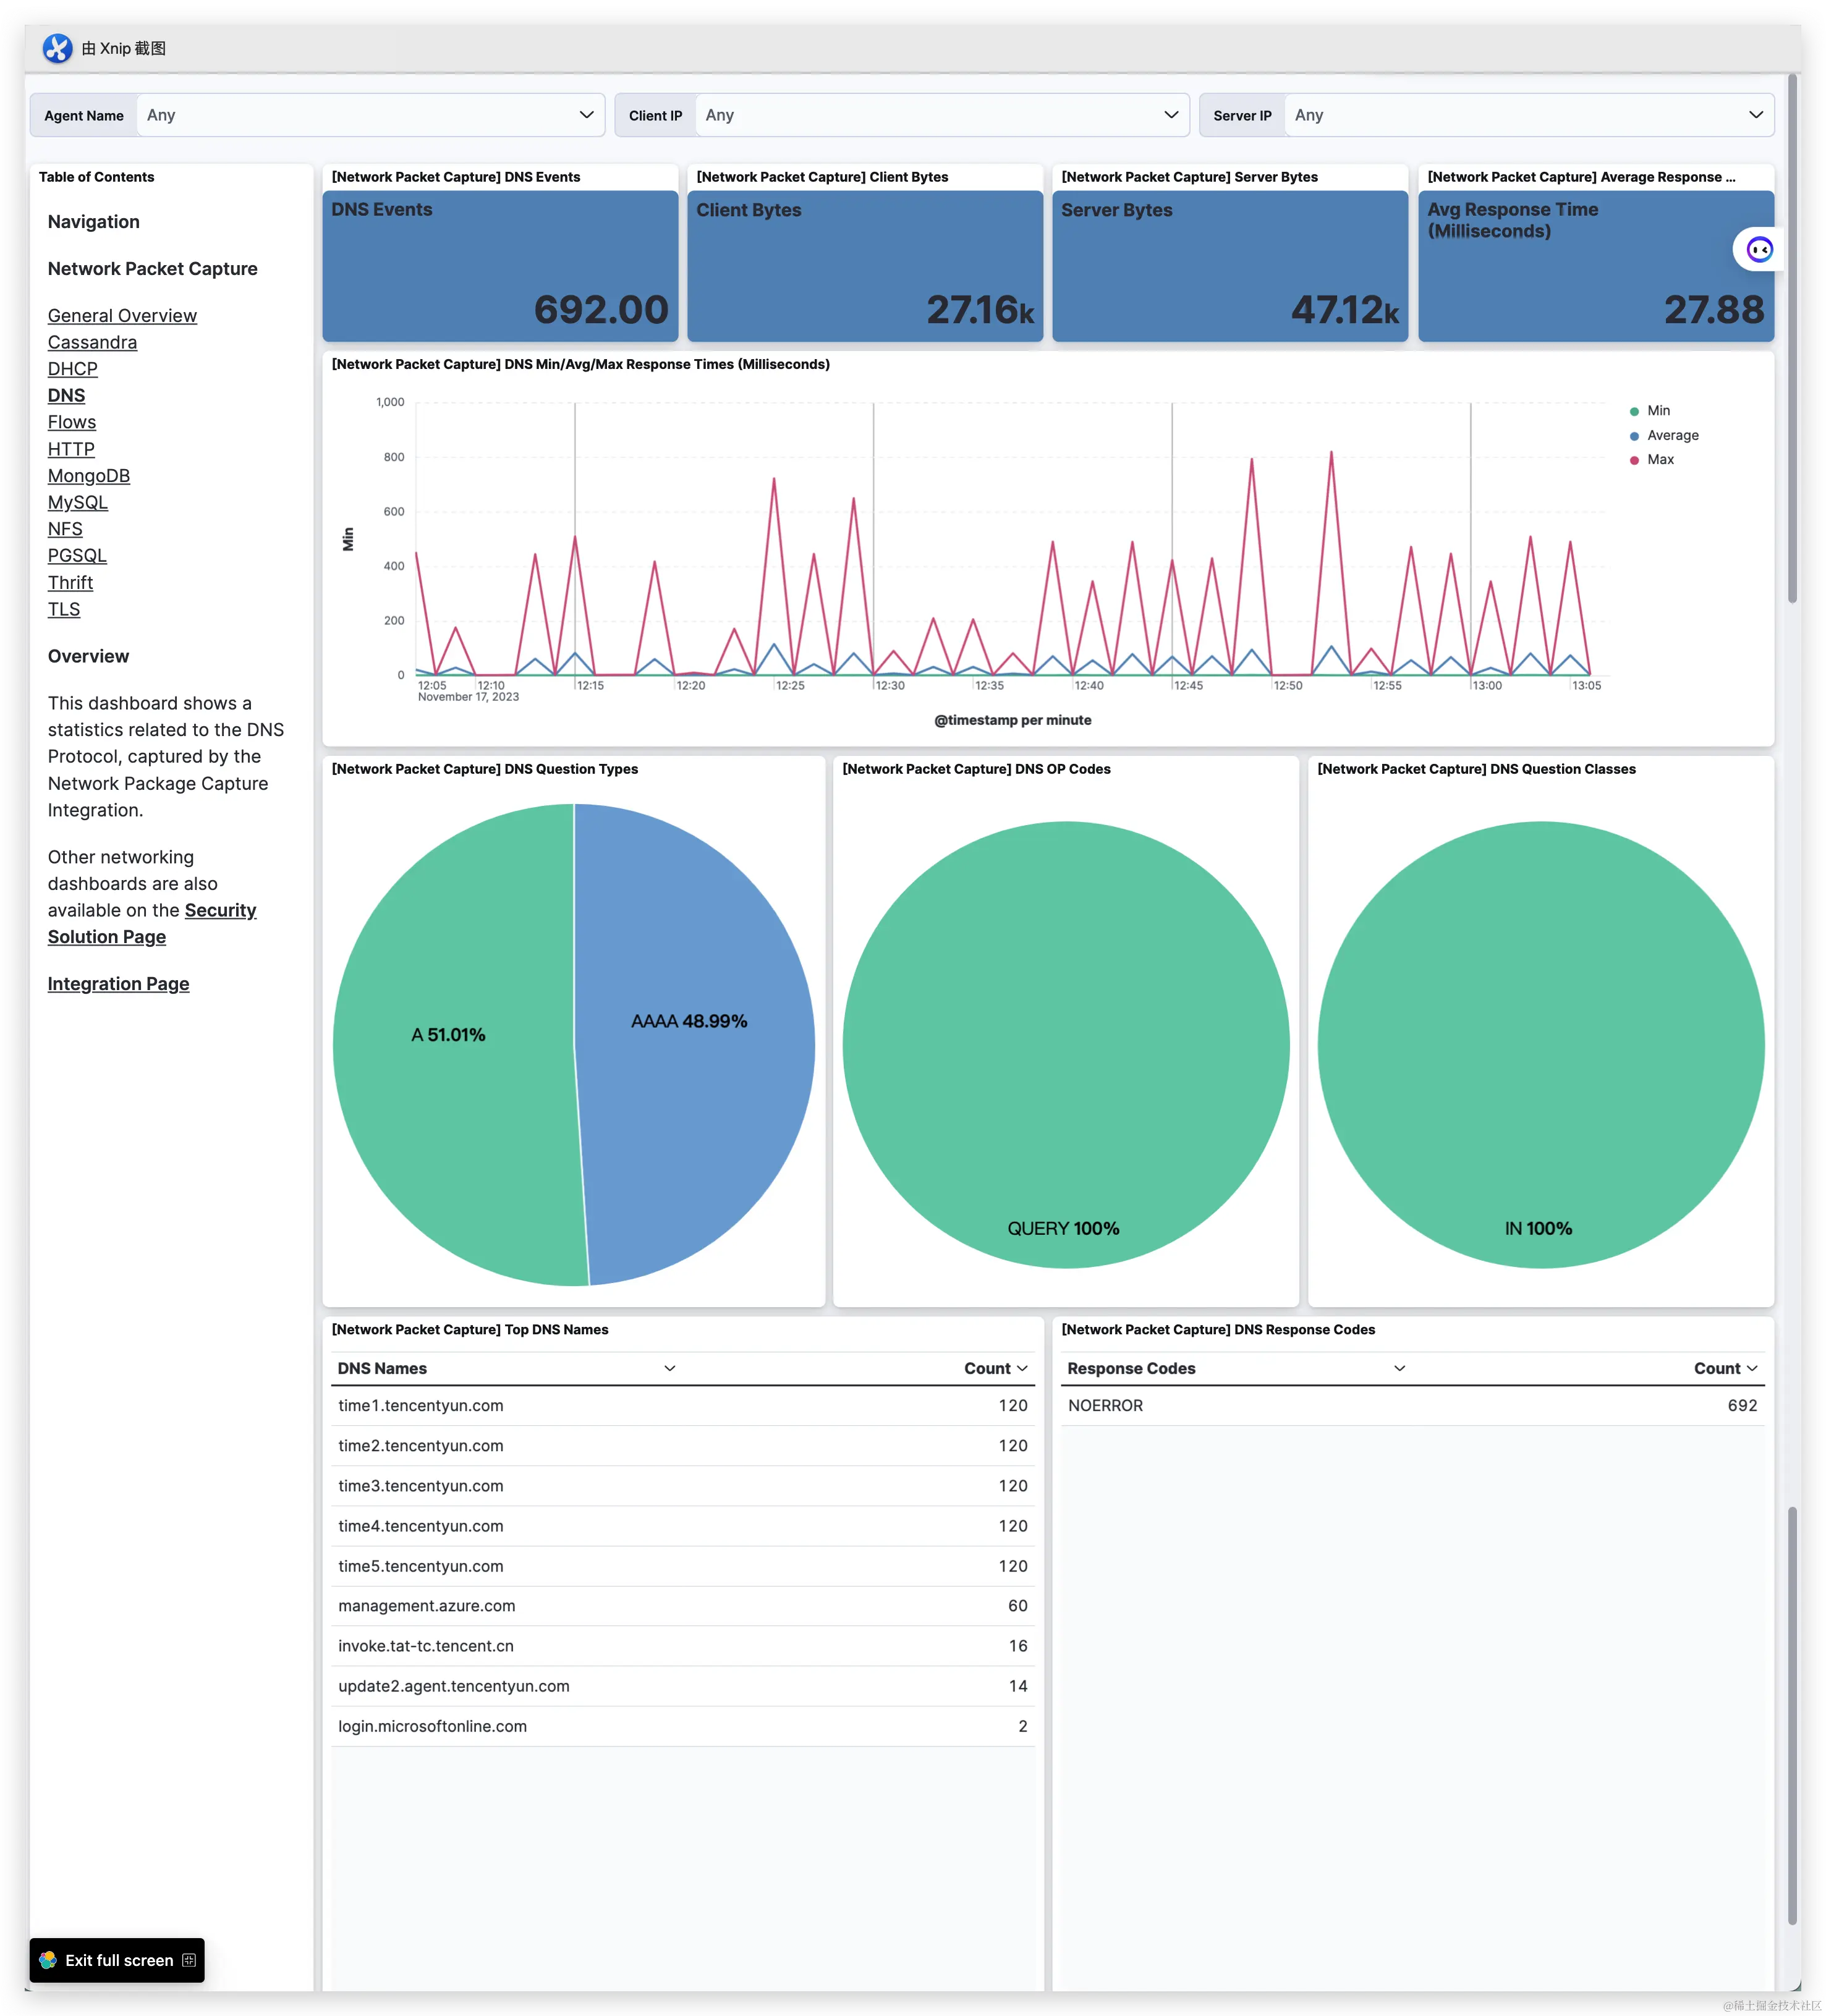Go to General Overview dashboard
The image size is (1826, 2016).
[122, 316]
